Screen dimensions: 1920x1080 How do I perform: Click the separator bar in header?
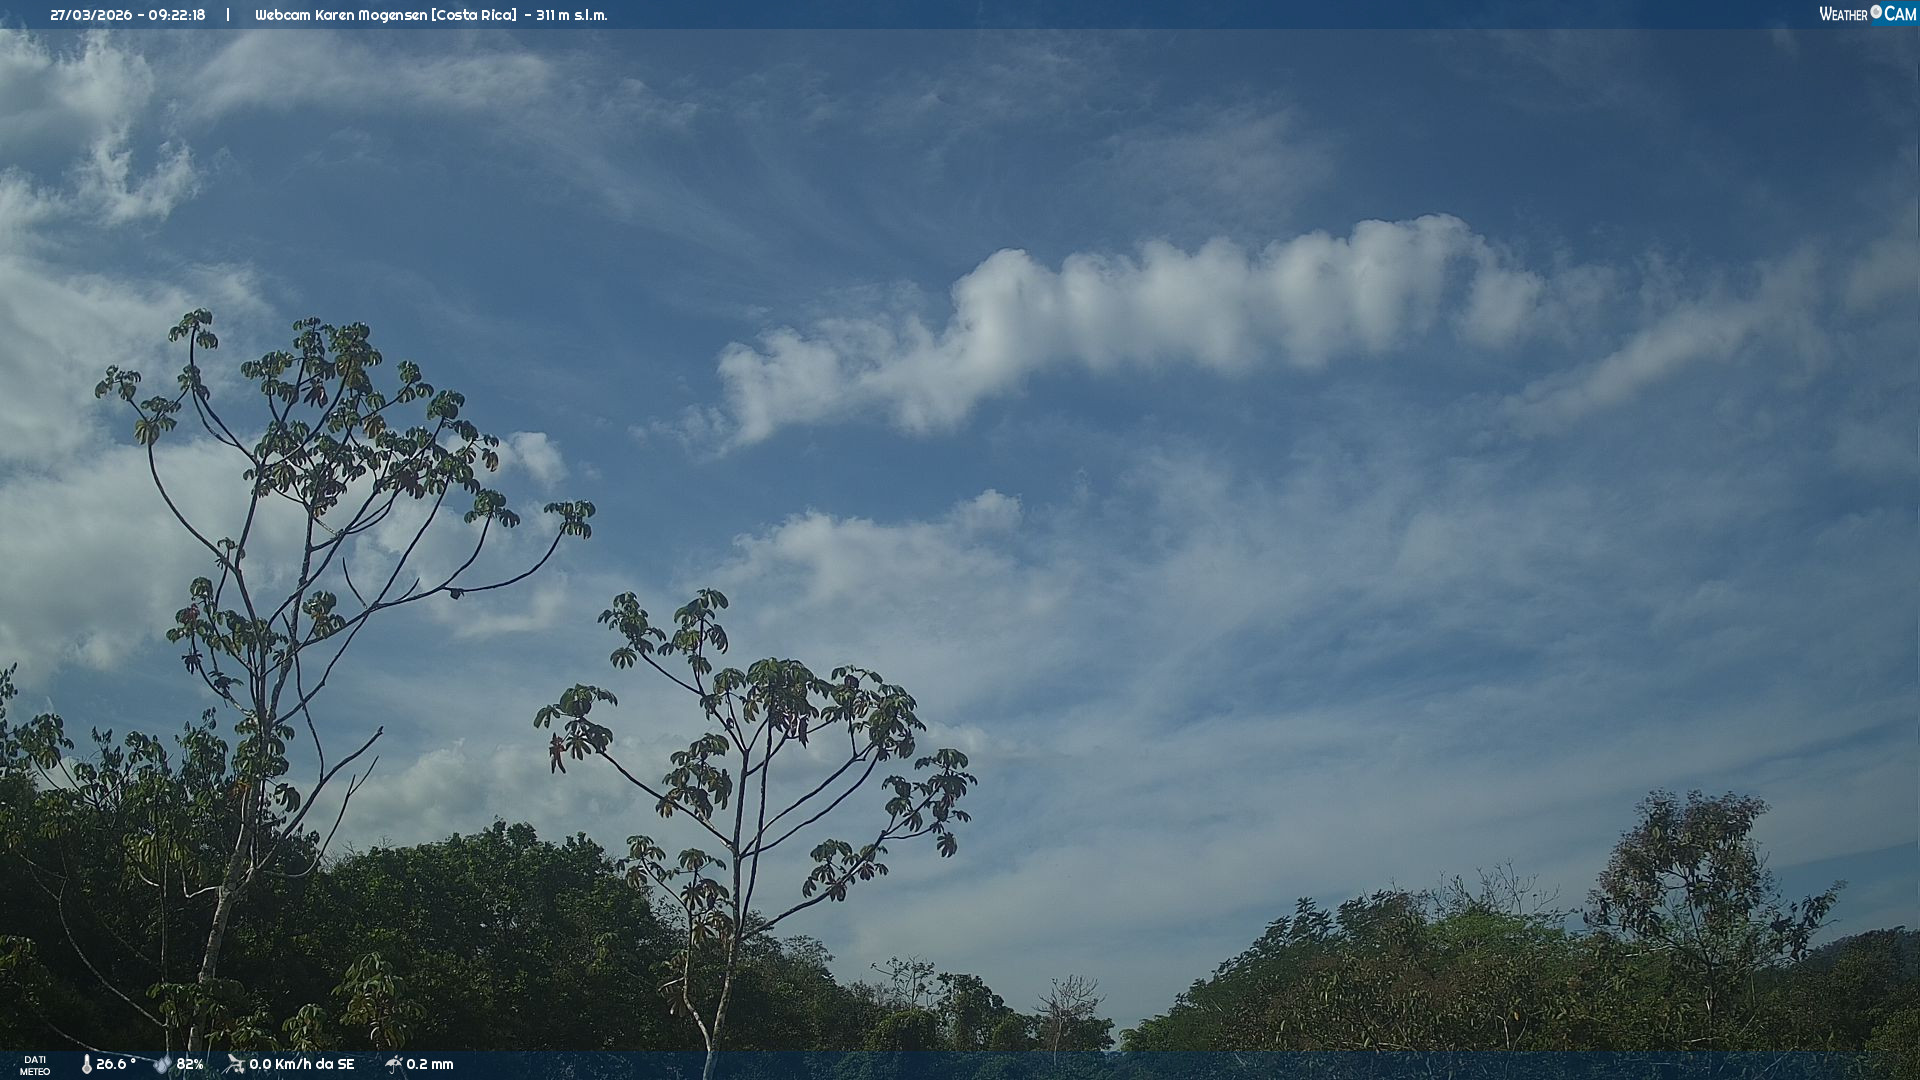[x=228, y=15]
